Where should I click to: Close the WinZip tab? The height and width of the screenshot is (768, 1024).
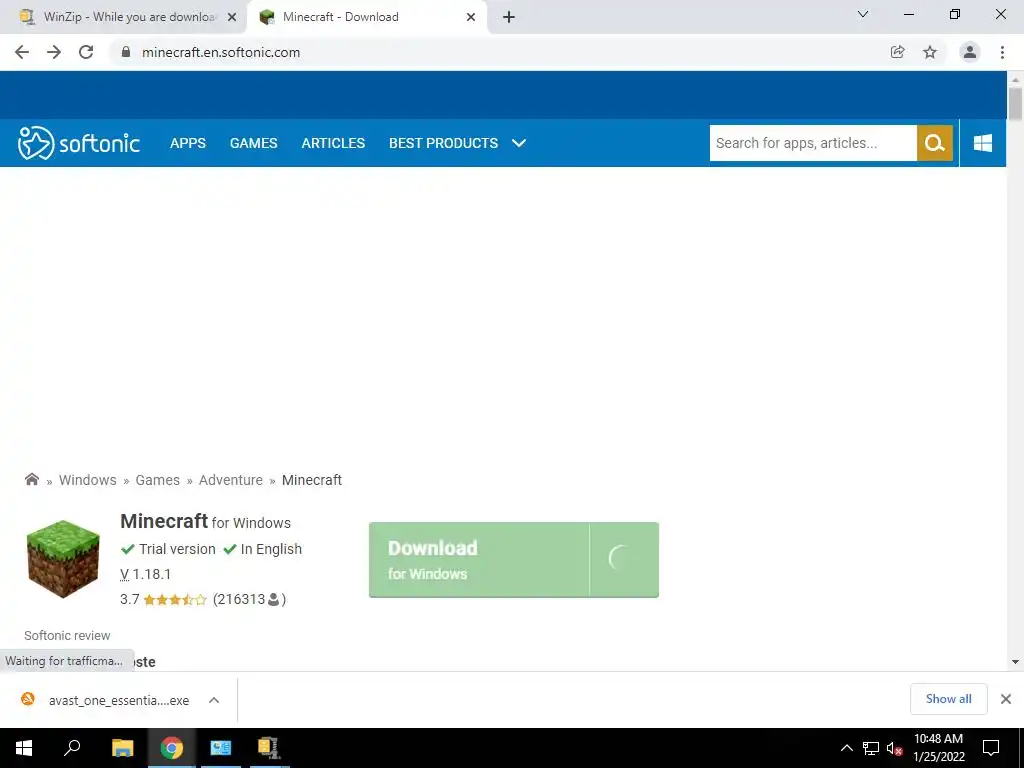232,17
